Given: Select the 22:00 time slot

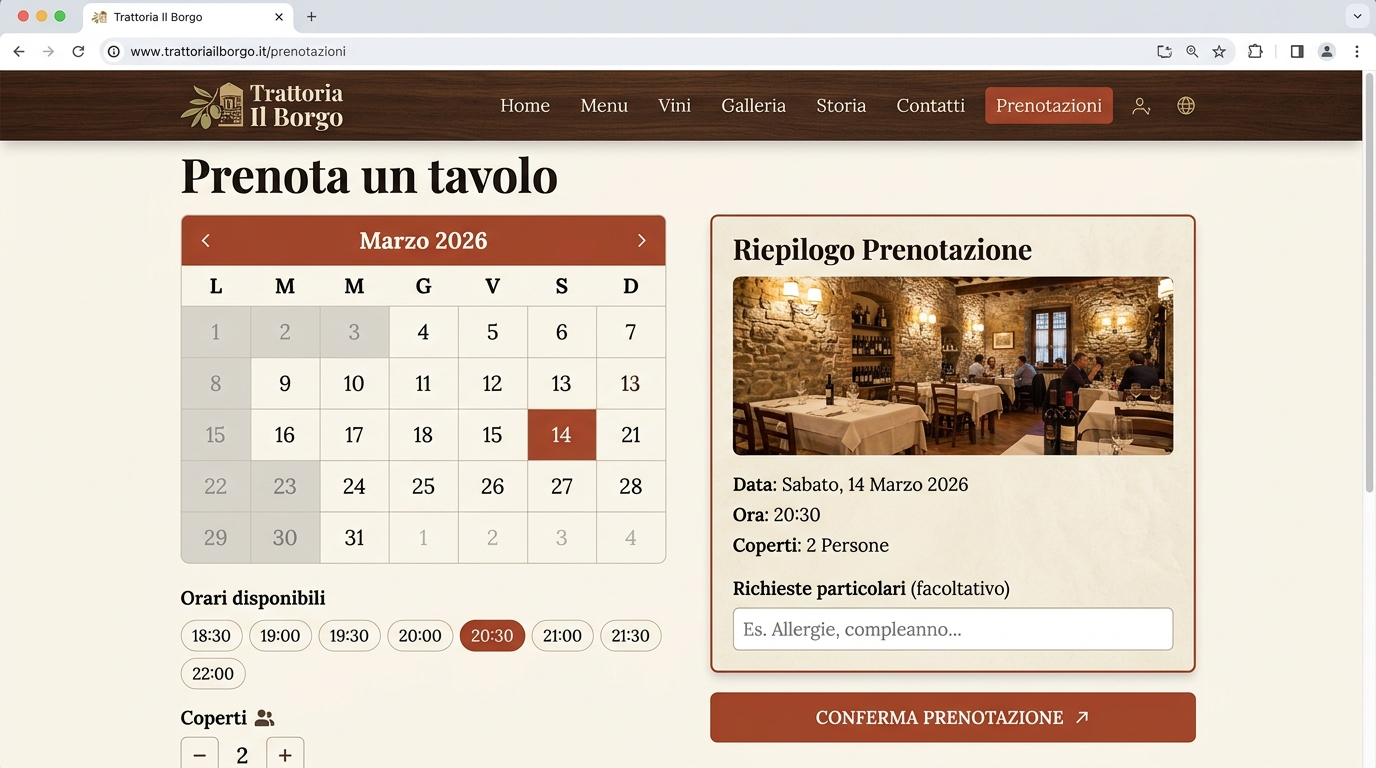Looking at the screenshot, I should click(x=213, y=674).
